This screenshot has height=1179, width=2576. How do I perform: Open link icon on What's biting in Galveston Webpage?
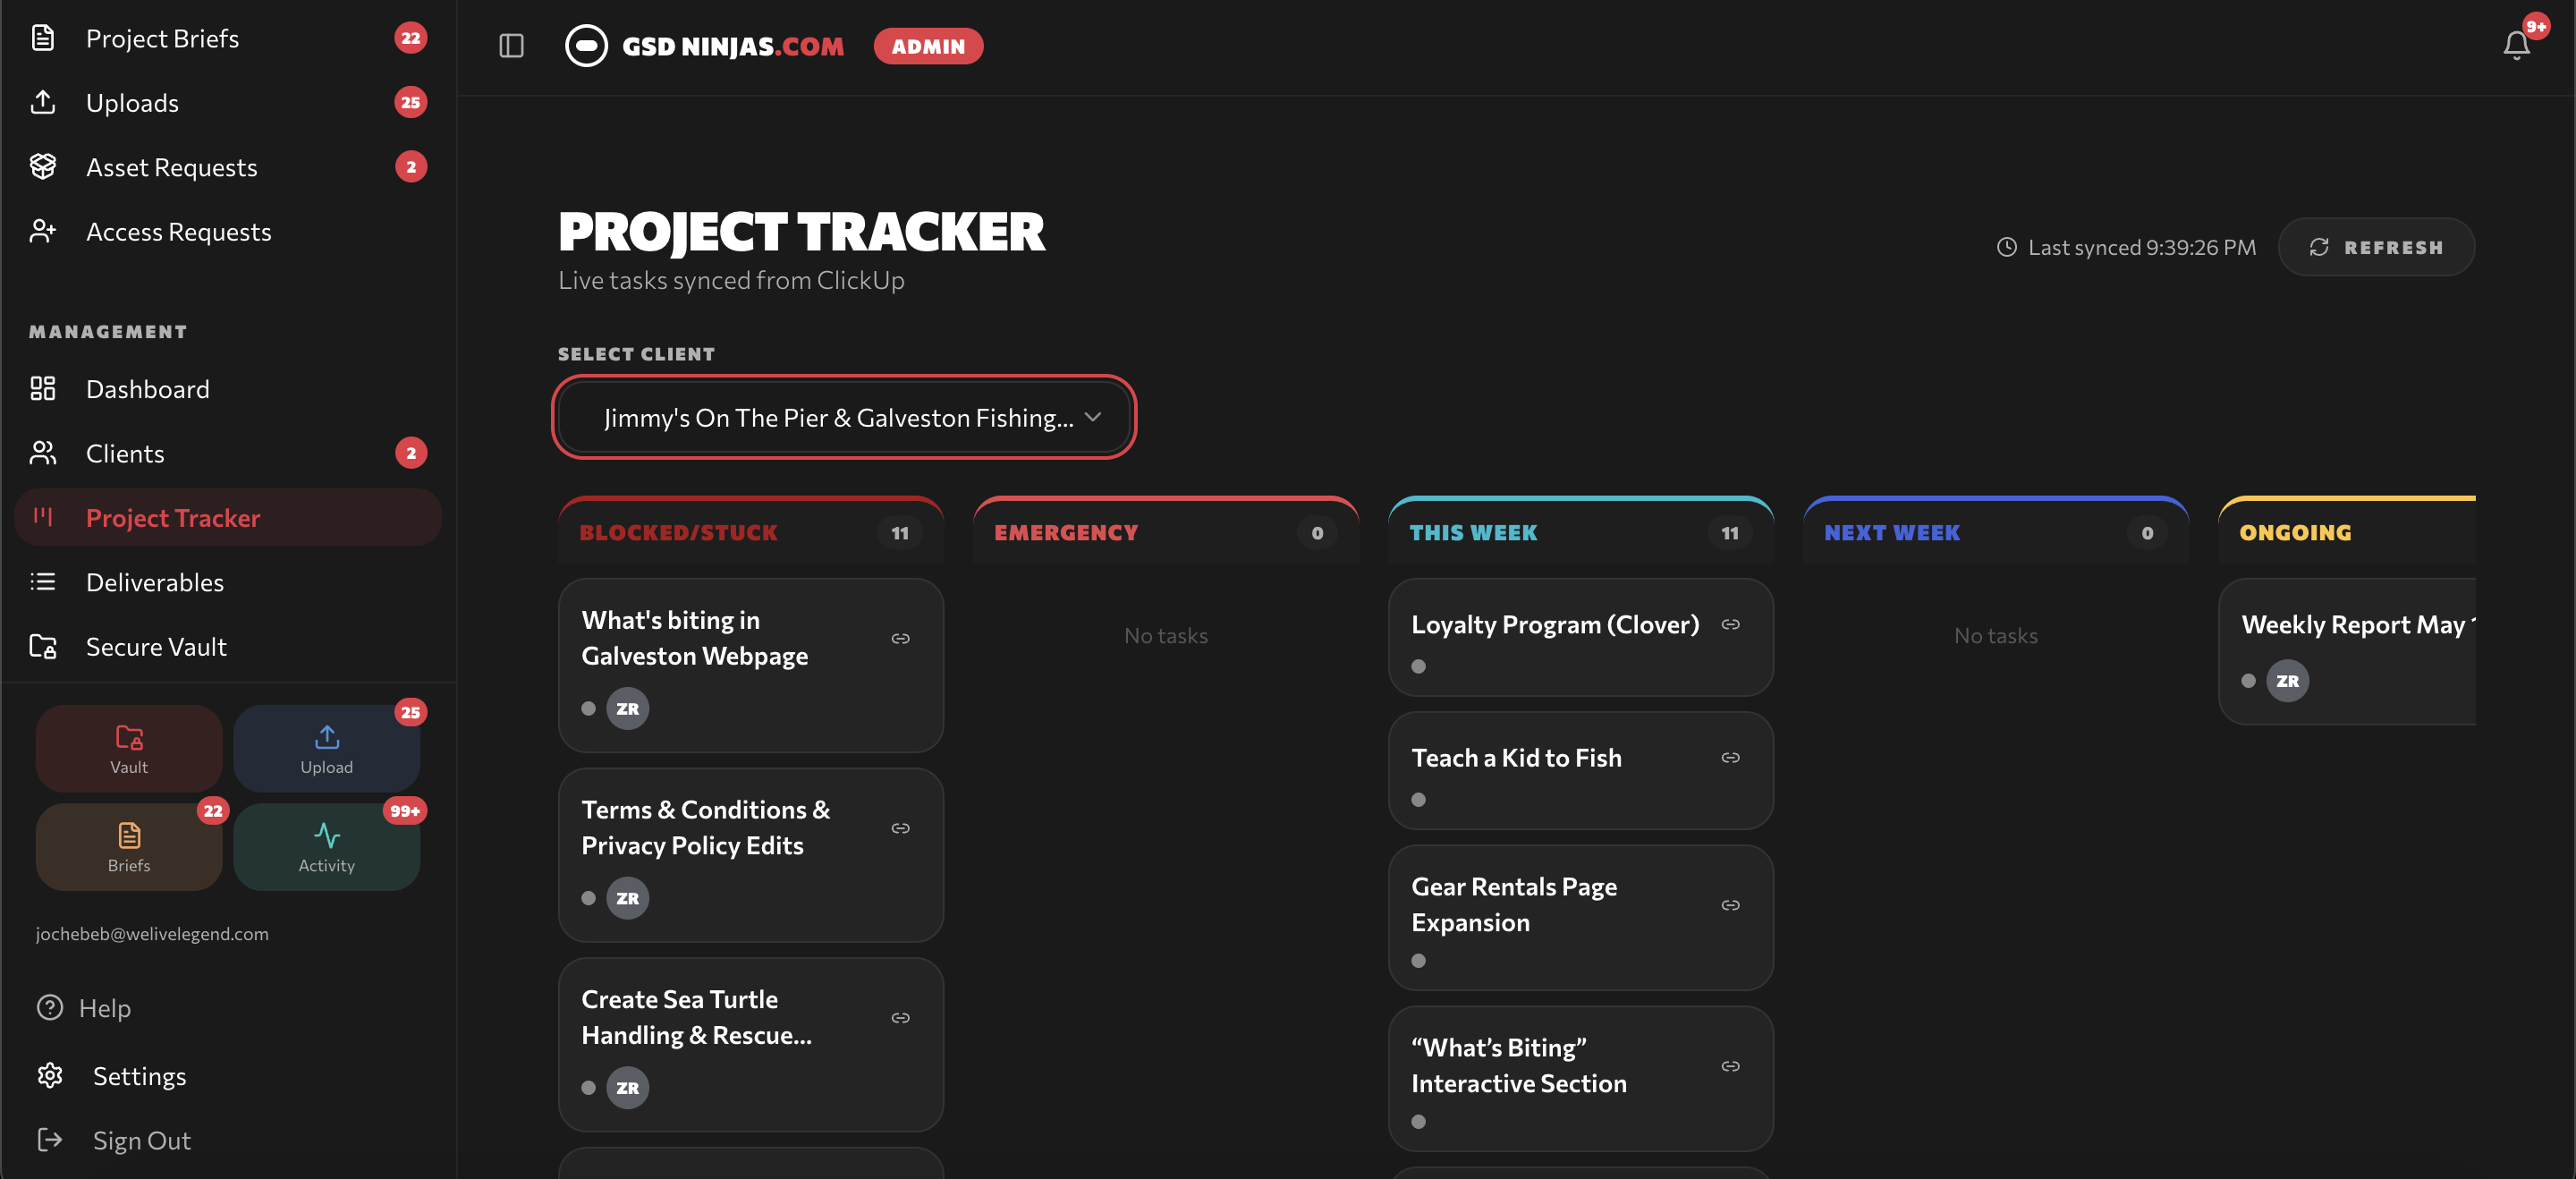pyautogui.click(x=900, y=638)
